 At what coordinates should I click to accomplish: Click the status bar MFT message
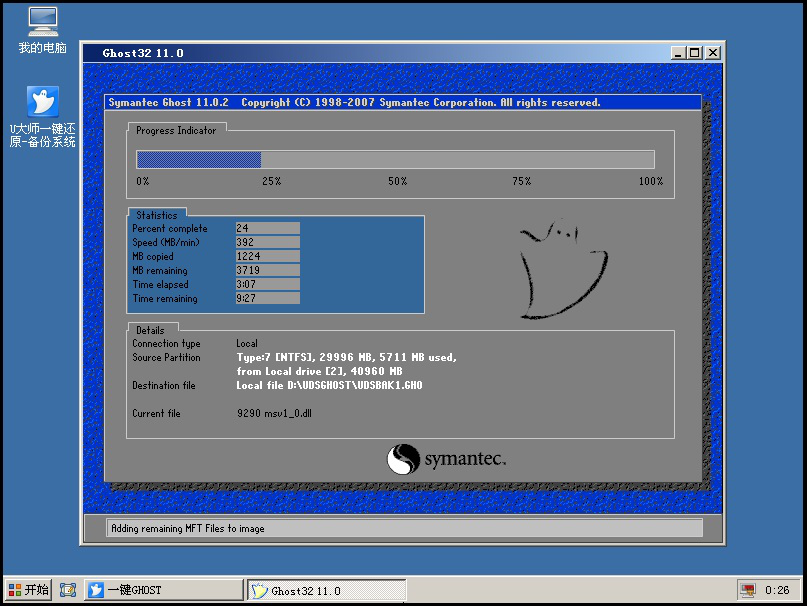pos(188,528)
